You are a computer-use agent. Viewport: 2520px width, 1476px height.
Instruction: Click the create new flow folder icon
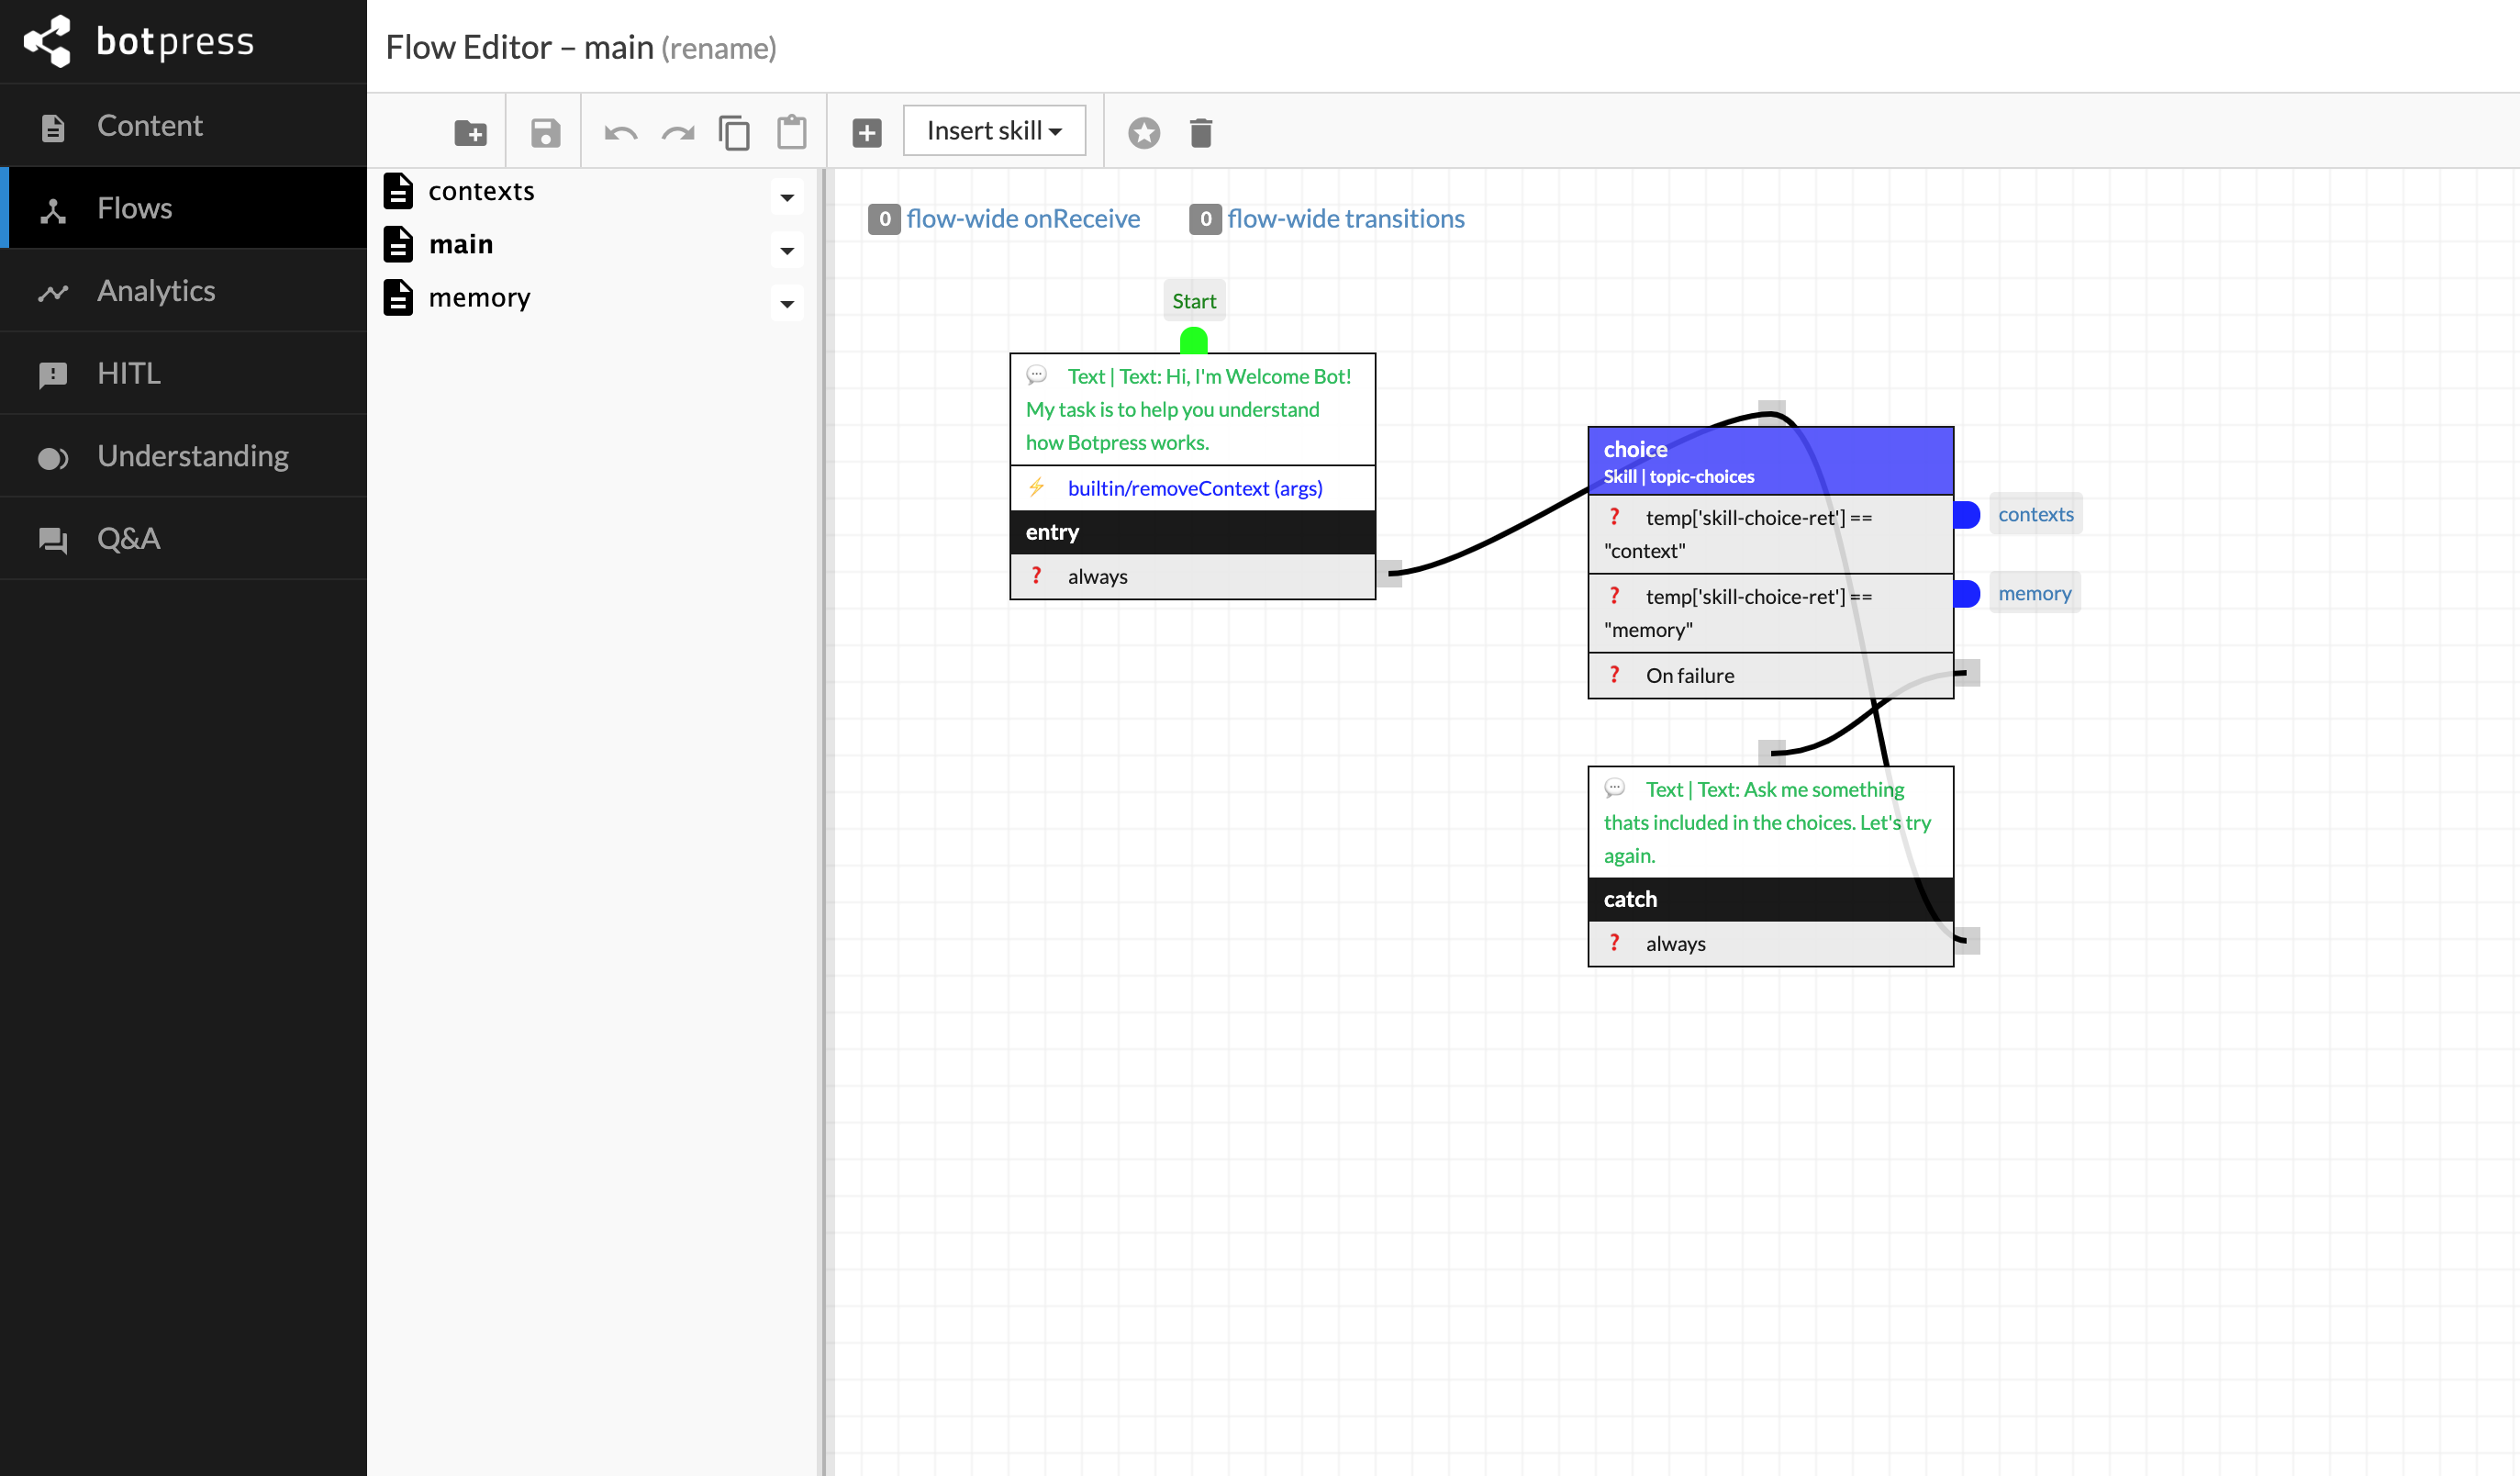click(470, 132)
